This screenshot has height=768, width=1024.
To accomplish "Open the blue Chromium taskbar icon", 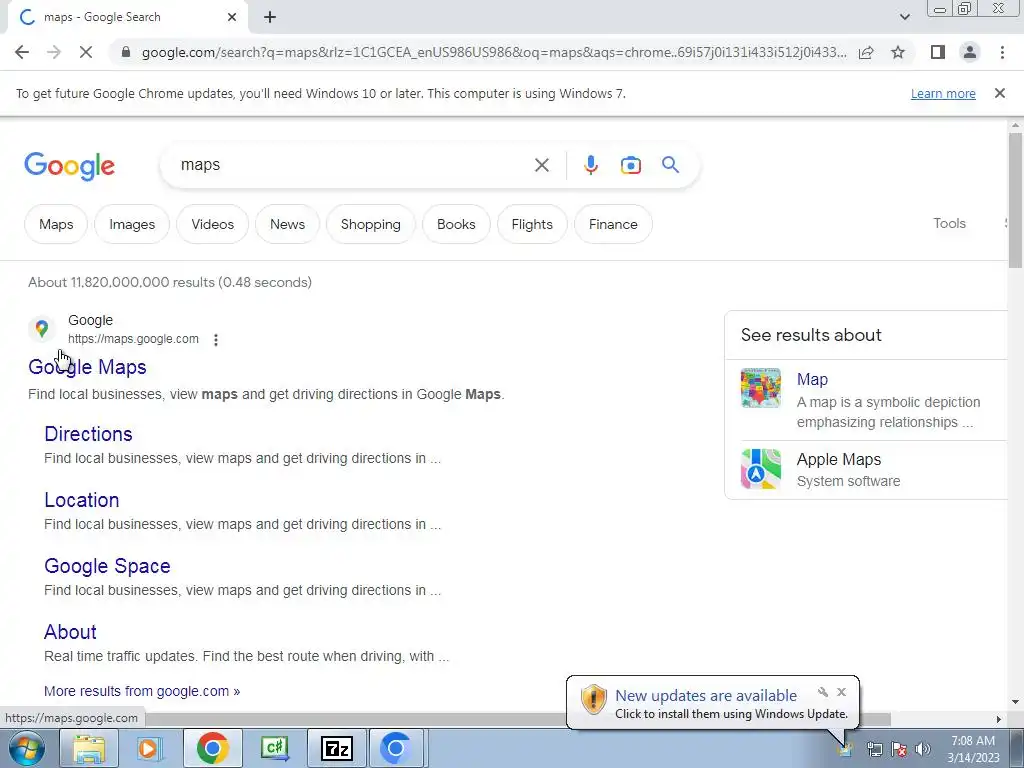I will pyautogui.click(x=398, y=748).
